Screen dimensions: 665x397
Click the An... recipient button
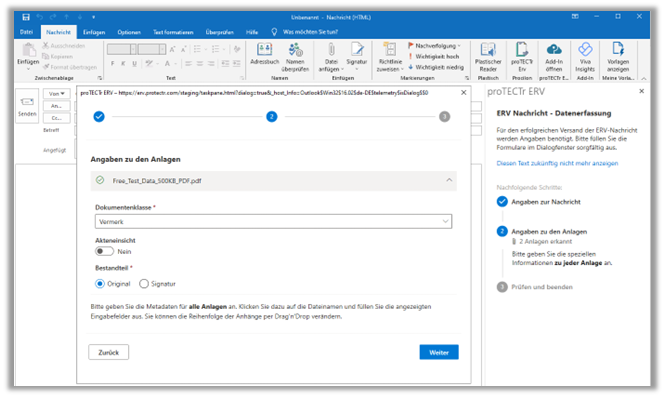pos(56,106)
